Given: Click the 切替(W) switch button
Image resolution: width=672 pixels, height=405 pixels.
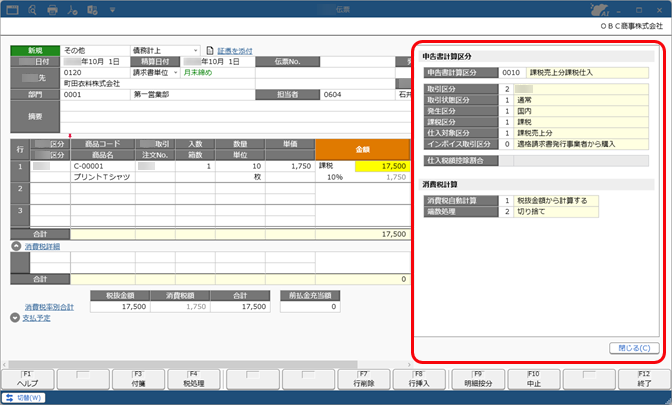Looking at the screenshot, I should pyautogui.click(x=24, y=398).
